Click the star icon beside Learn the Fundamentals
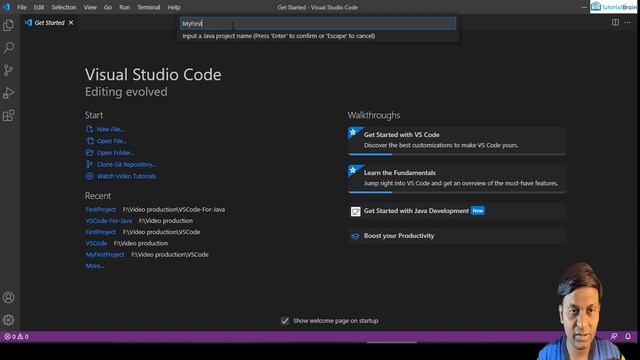Image resolution: width=640 pixels, height=360 pixels. coord(353,170)
